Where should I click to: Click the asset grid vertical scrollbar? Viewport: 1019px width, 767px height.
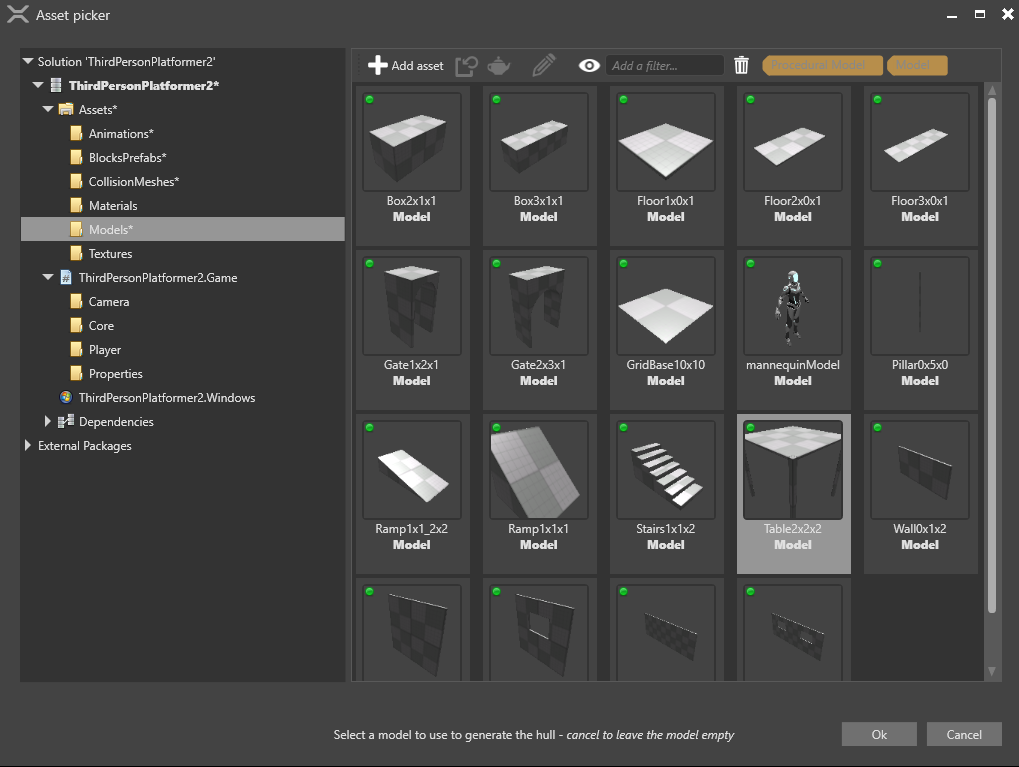992,355
